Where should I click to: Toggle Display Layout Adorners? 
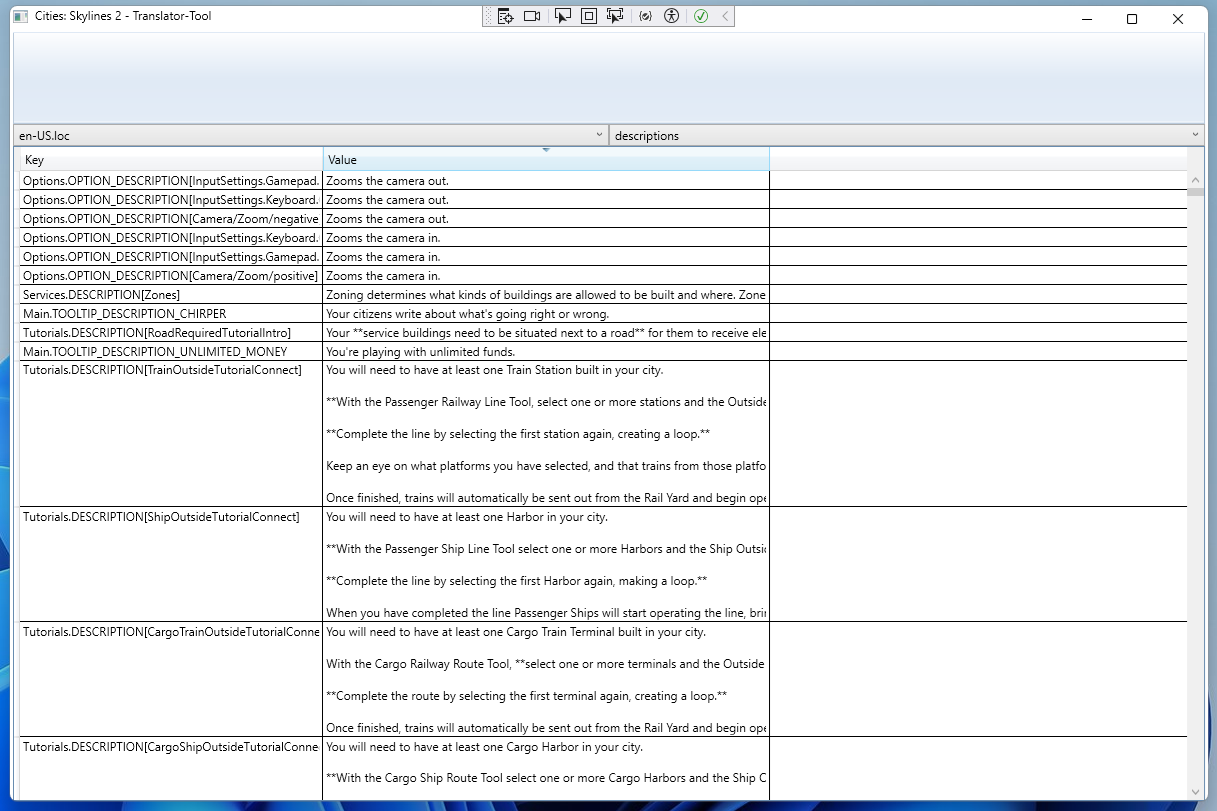click(x=588, y=15)
